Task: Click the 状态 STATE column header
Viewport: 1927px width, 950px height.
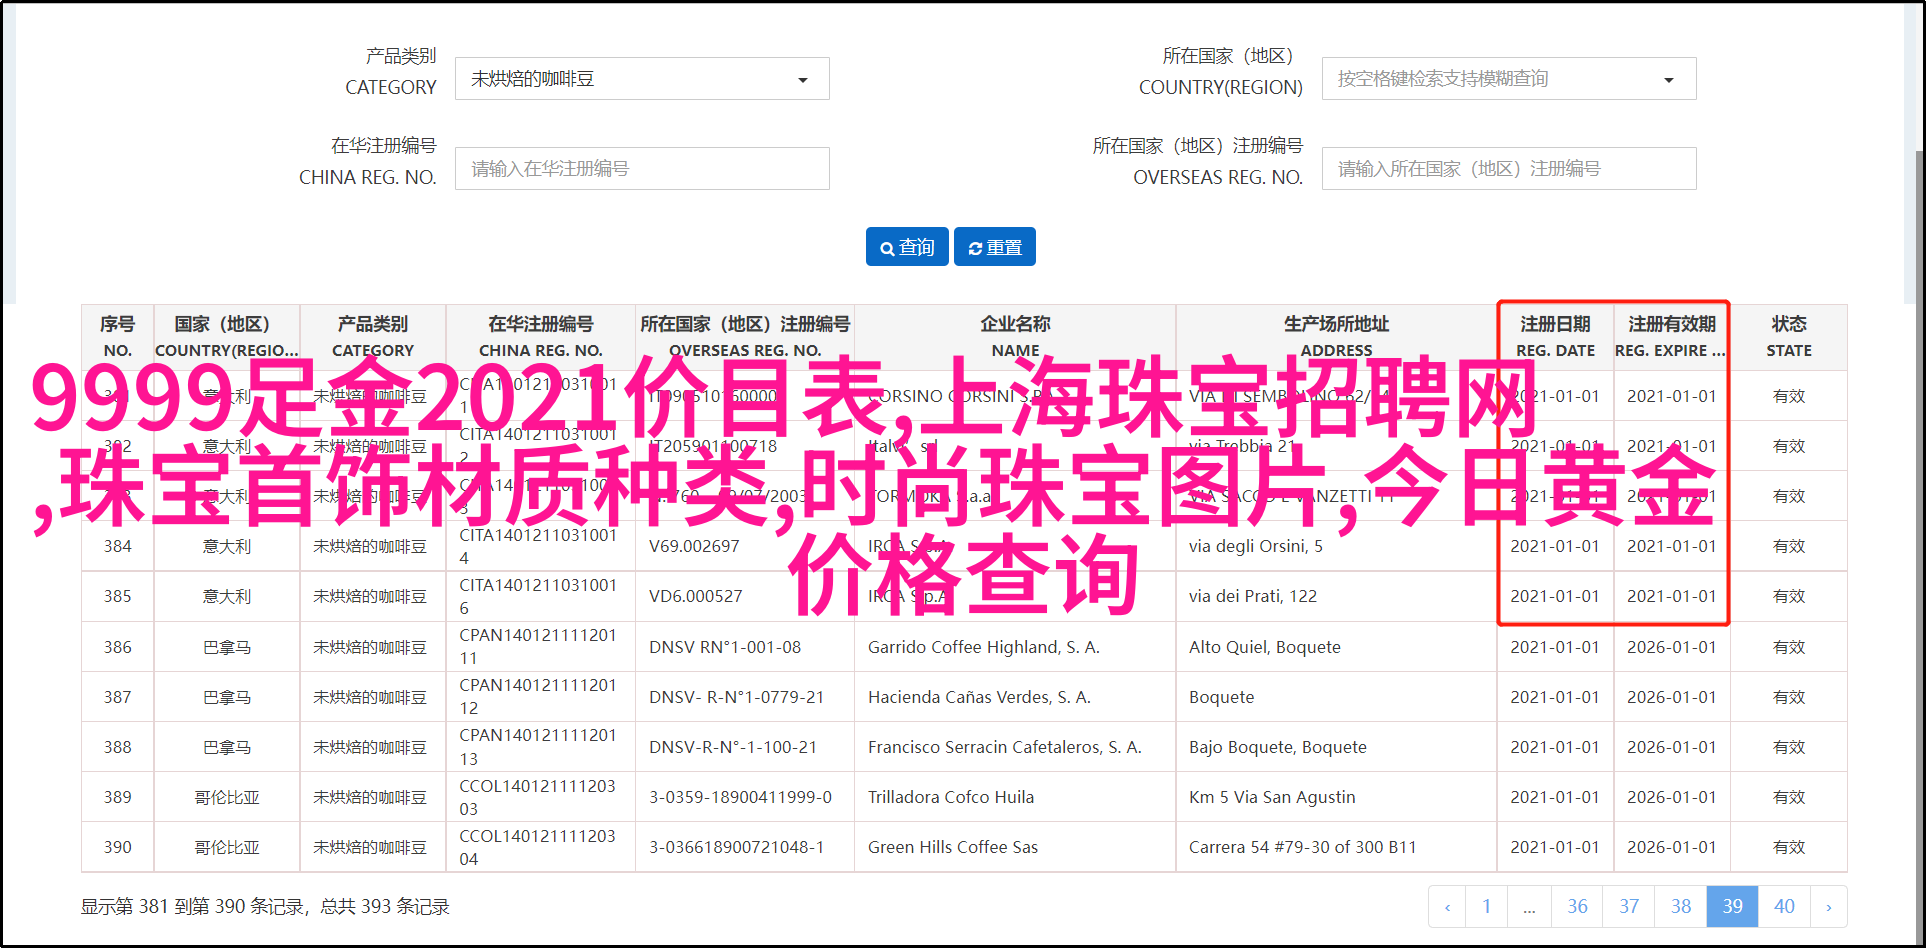Action: coord(1789,337)
